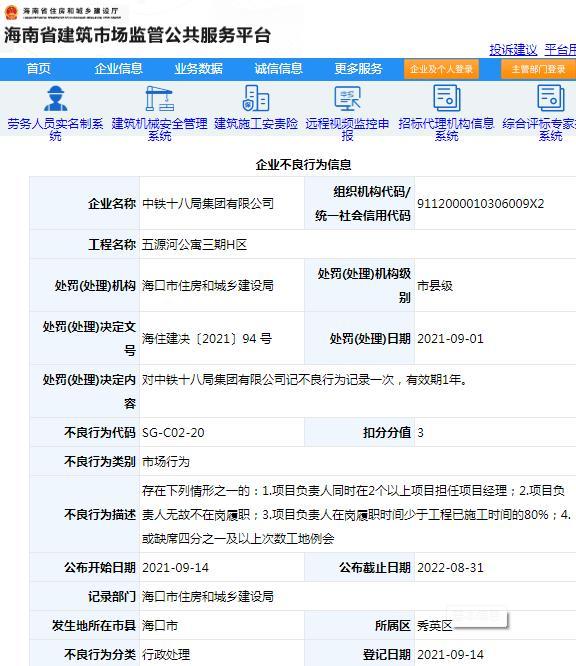The width and height of the screenshot is (576, 666).
Task: Select 行政处理 classification value
Action: coord(166,654)
